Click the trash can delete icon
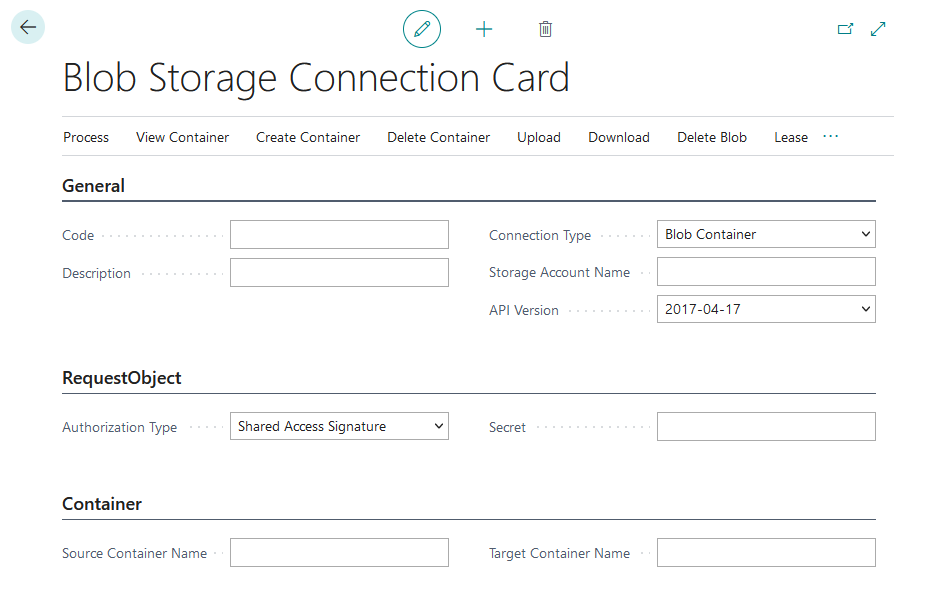 pos(545,29)
